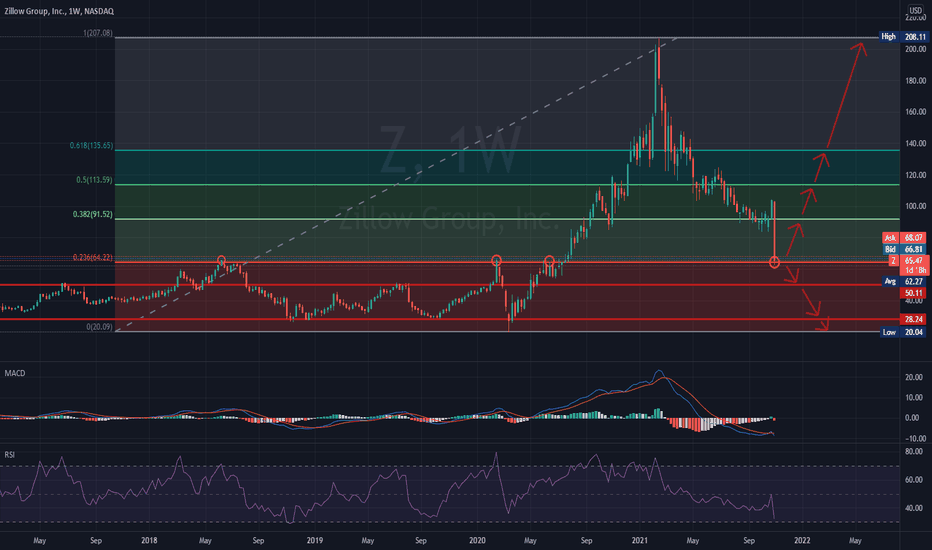Click the May label right after 2022
The width and height of the screenshot is (932, 550).
(855, 540)
